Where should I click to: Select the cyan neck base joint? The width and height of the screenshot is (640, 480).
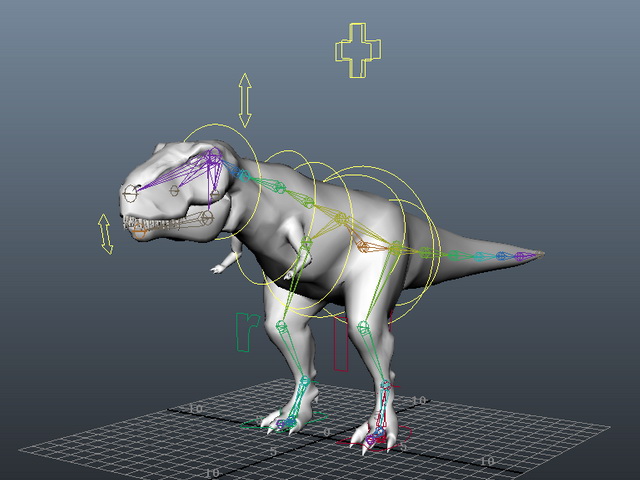click(x=243, y=176)
